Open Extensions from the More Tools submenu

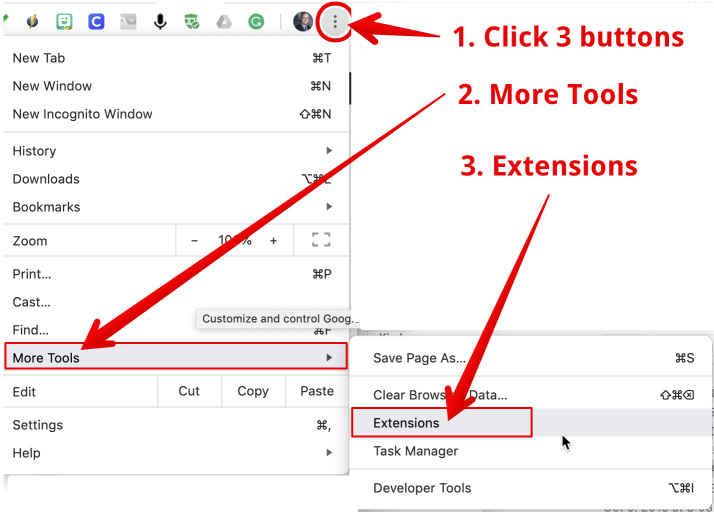pyautogui.click(x=530, y=423)
